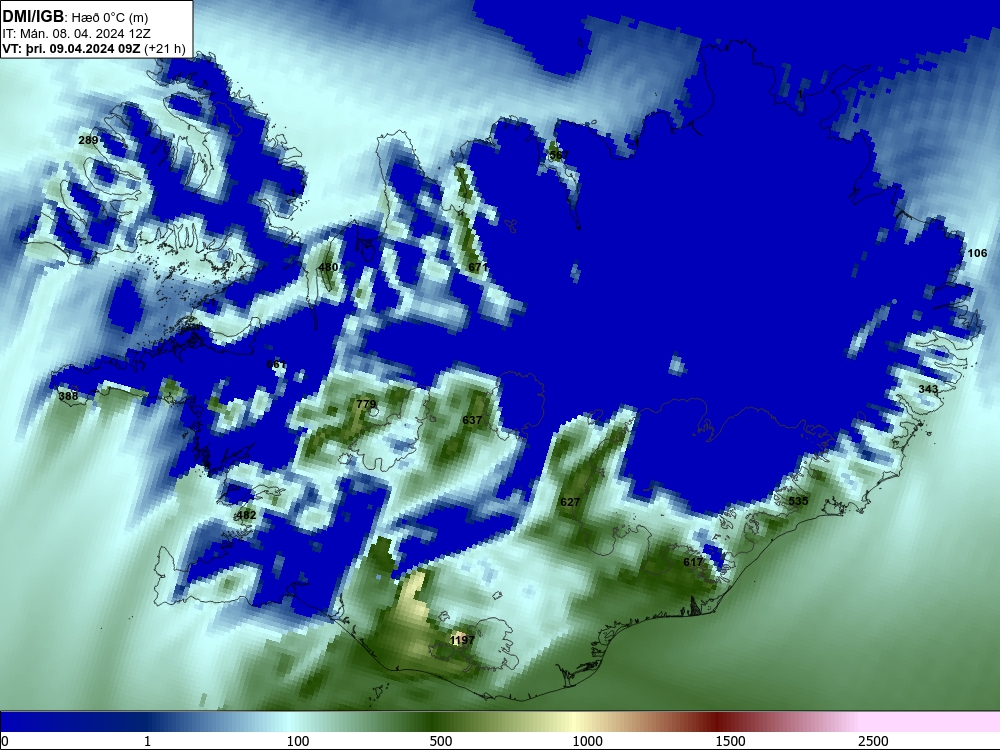Screen dimensions: 1000x750
Task: Click the 661 value on the map
Action: [276, 365]
